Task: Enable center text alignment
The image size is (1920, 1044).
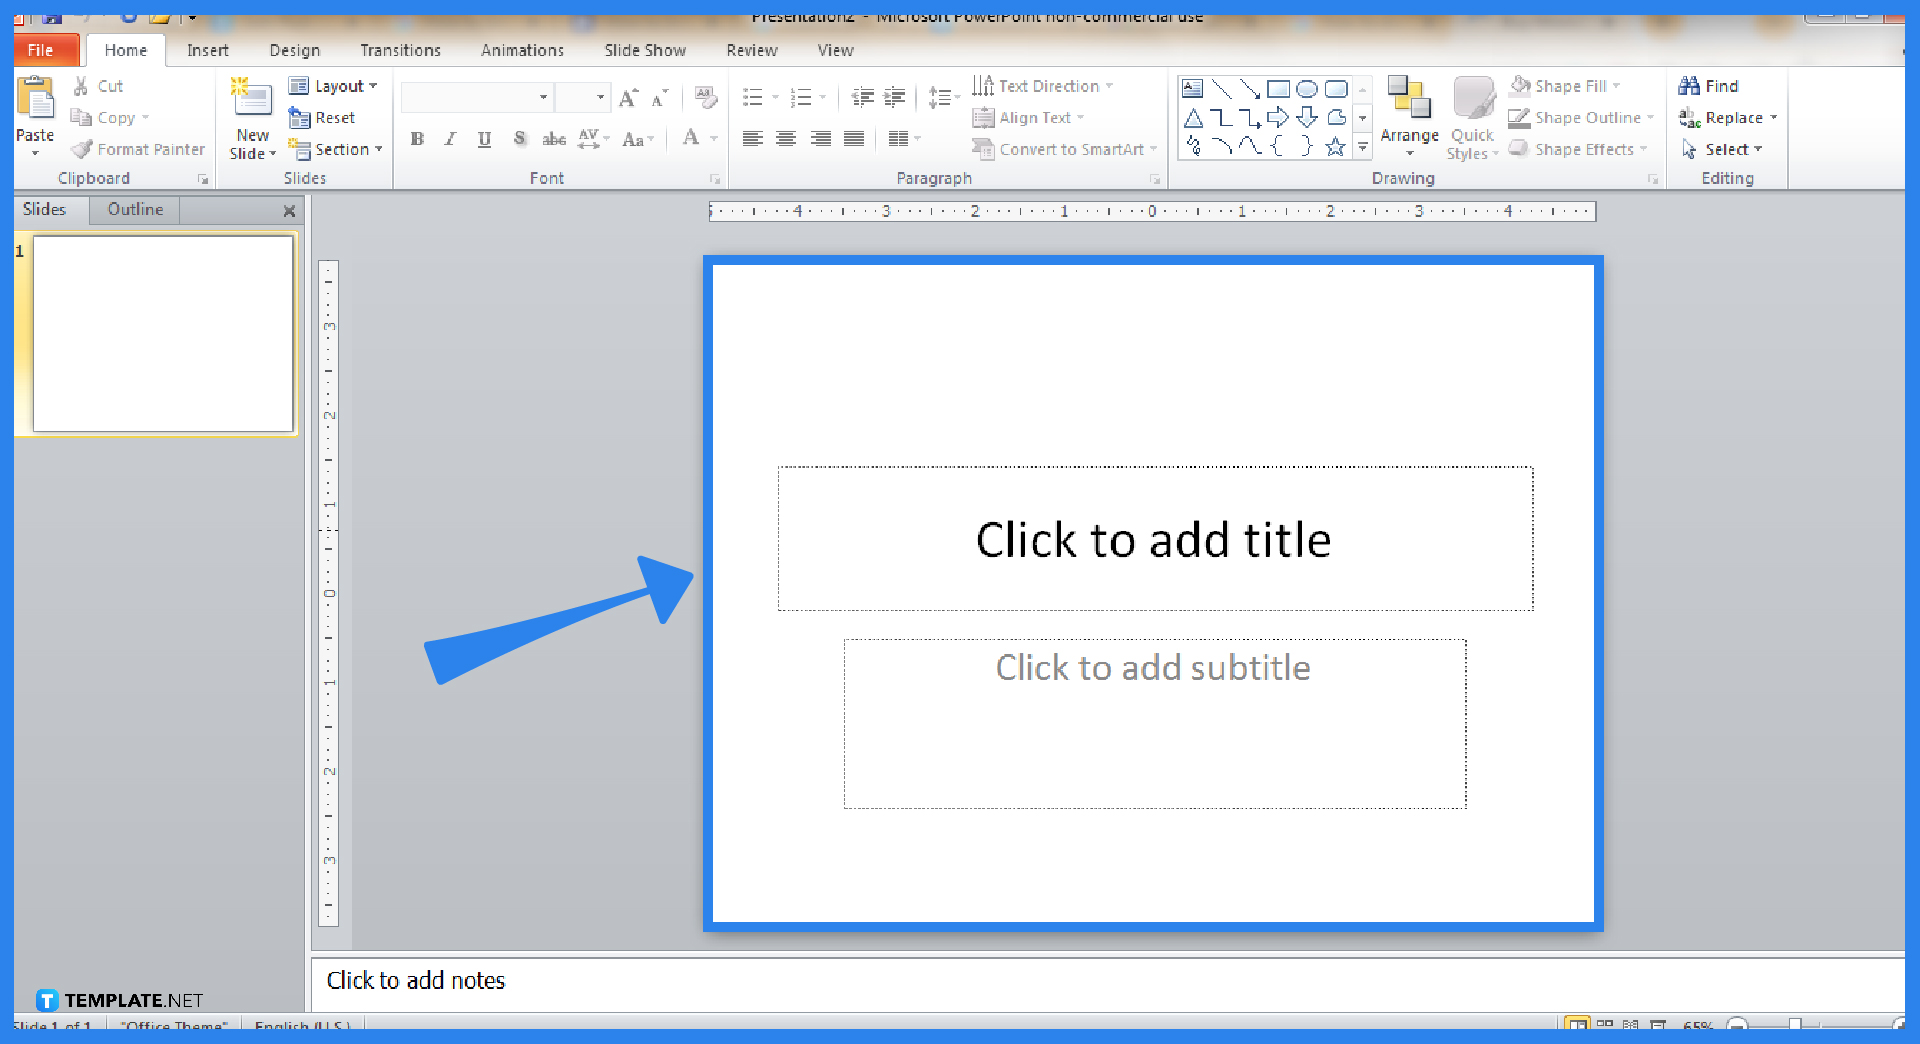Action: (x=786, y=139)
